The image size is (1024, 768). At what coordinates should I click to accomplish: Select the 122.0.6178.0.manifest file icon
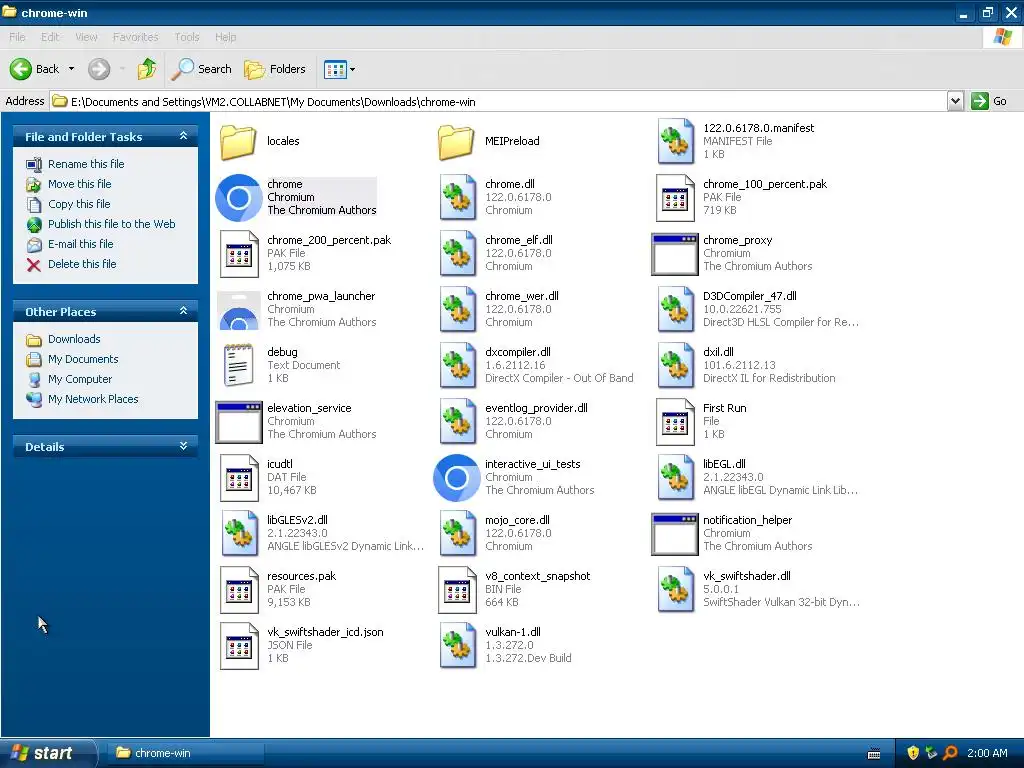pos(675,141)
